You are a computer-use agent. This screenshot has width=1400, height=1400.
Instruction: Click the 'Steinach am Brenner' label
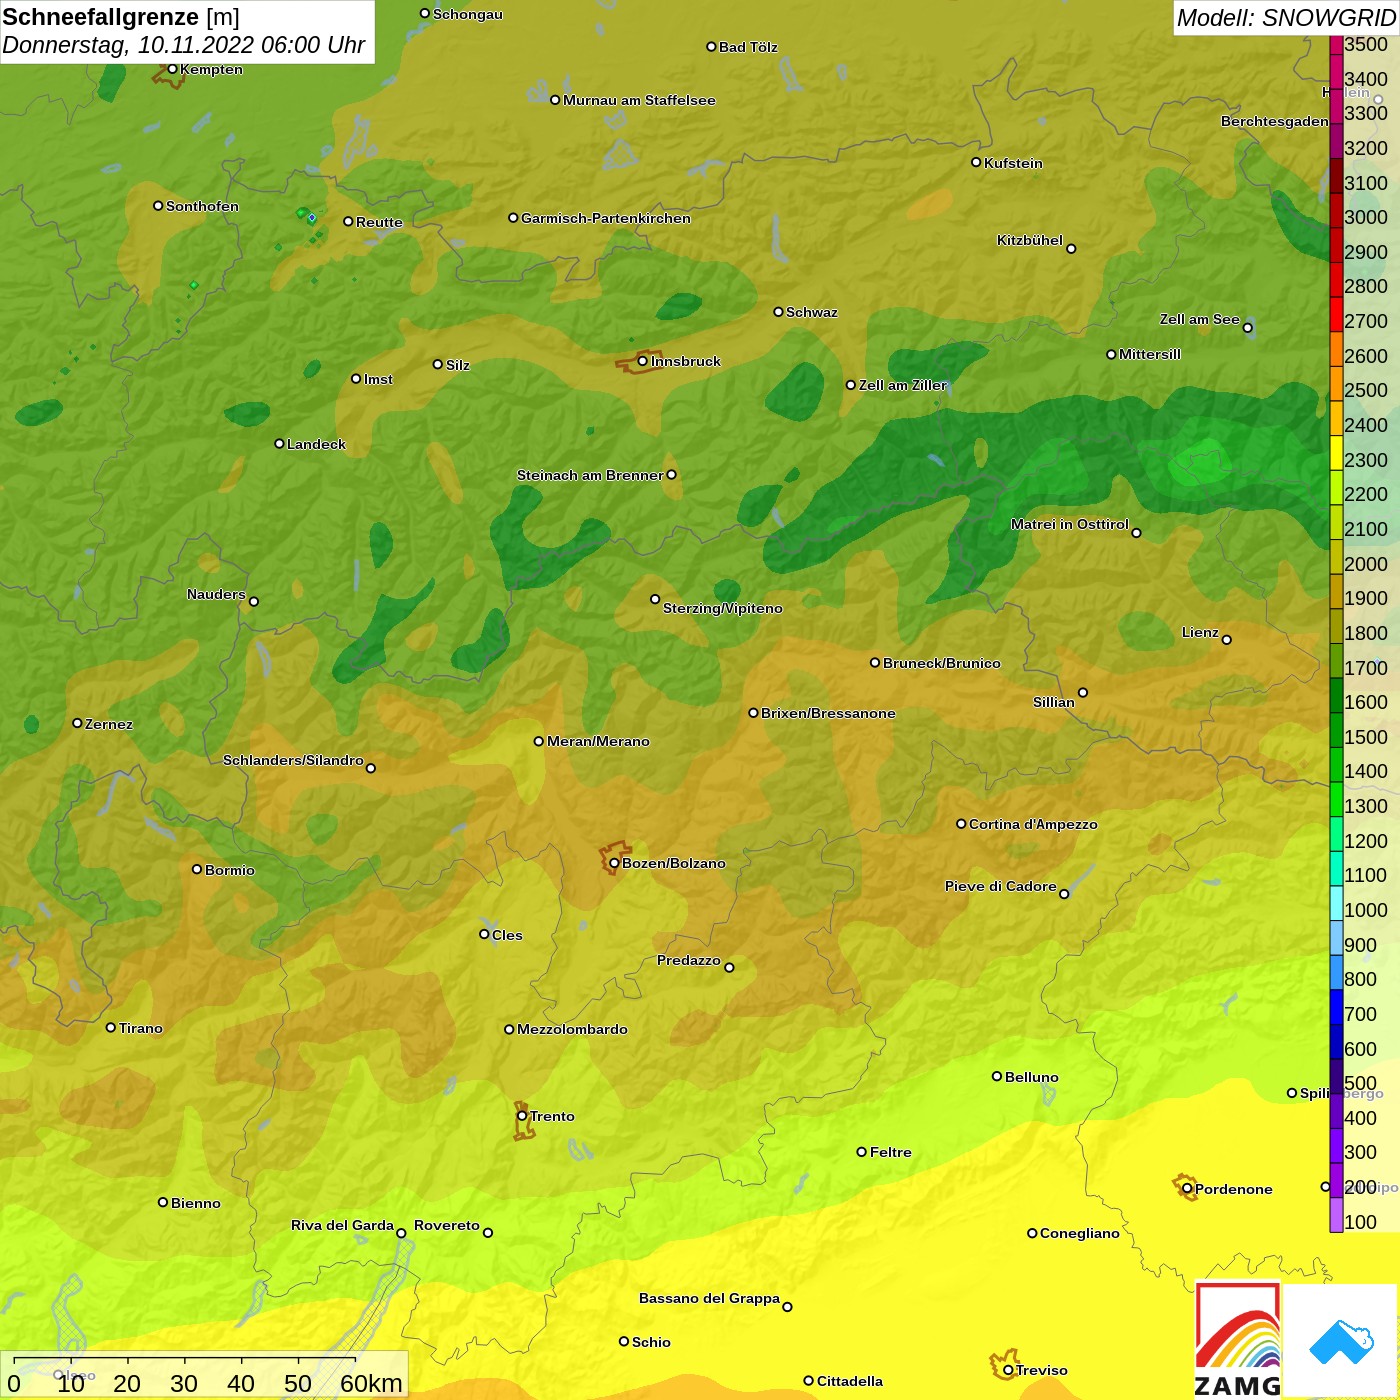tap(590, 475)
